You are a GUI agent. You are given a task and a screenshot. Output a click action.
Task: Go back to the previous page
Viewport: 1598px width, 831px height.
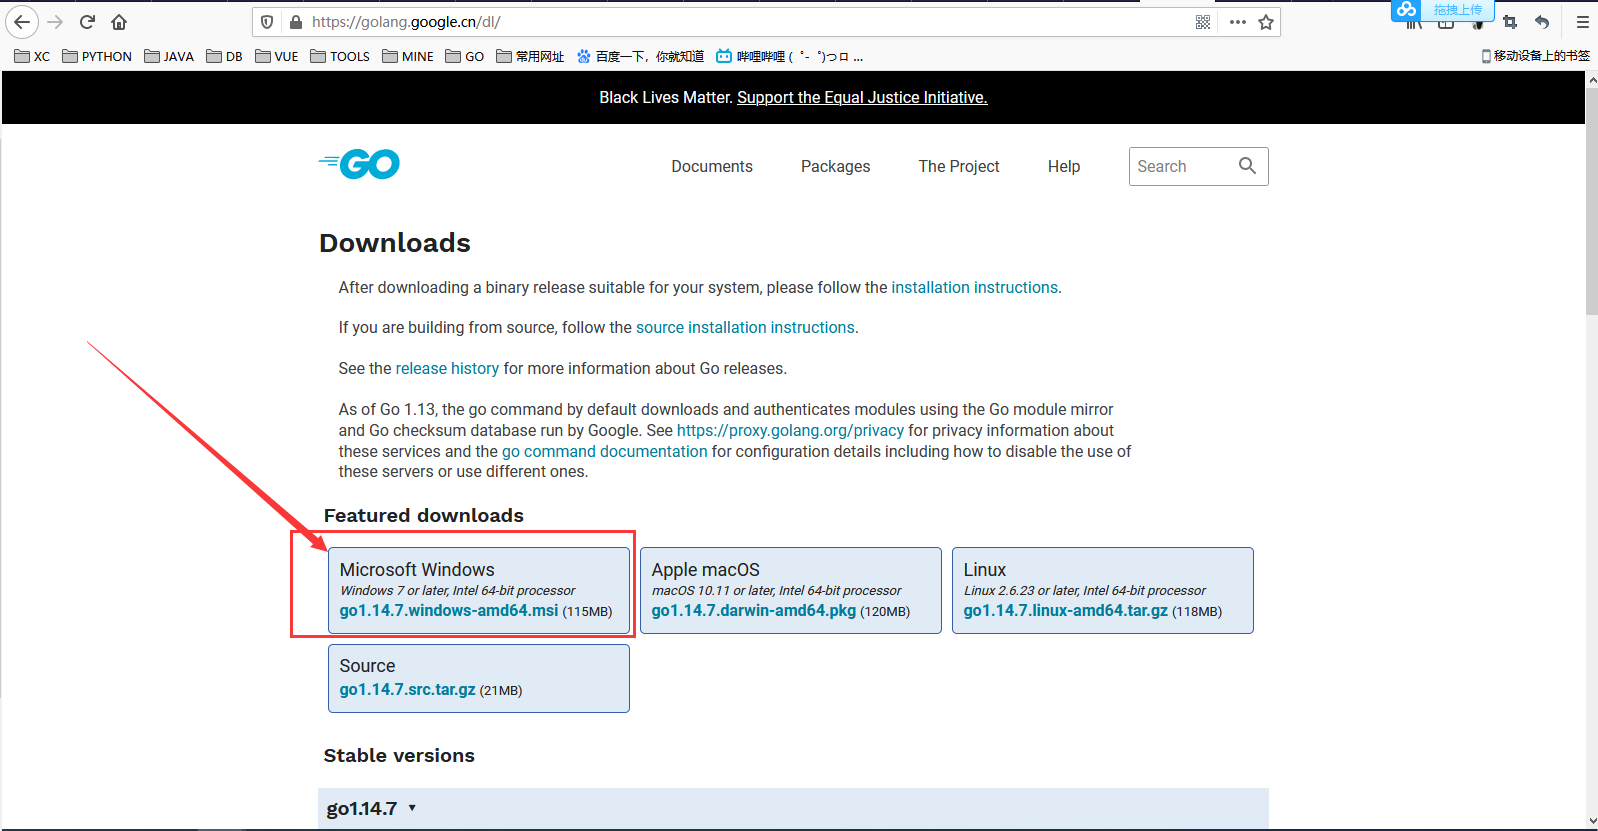click(22, 22)
